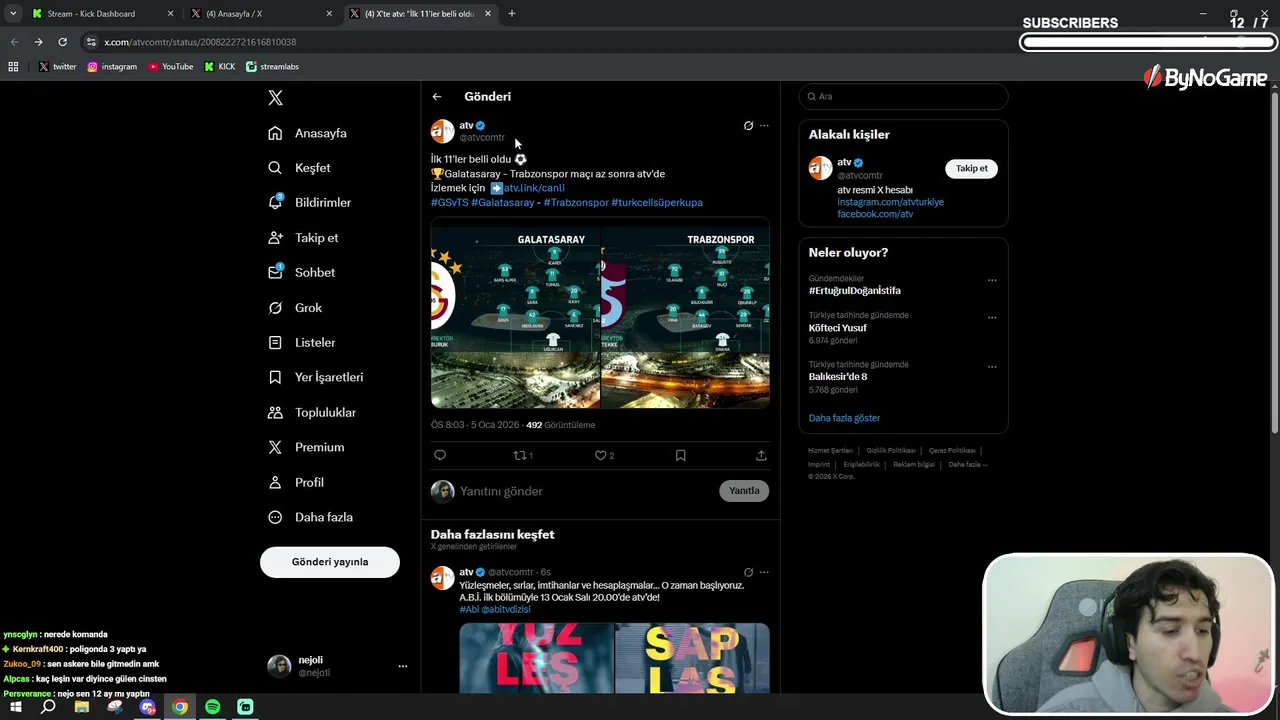Open options for #ErtuğrulDoğanİstifa trend
Viewport: 1280px width, 720px height.
pos(992,281)
